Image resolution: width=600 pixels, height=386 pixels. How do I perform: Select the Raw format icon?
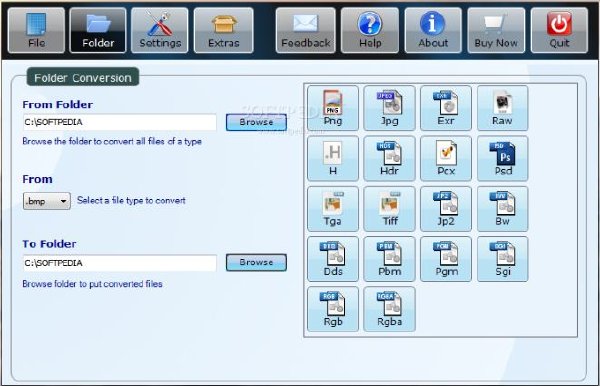(502, 108)
